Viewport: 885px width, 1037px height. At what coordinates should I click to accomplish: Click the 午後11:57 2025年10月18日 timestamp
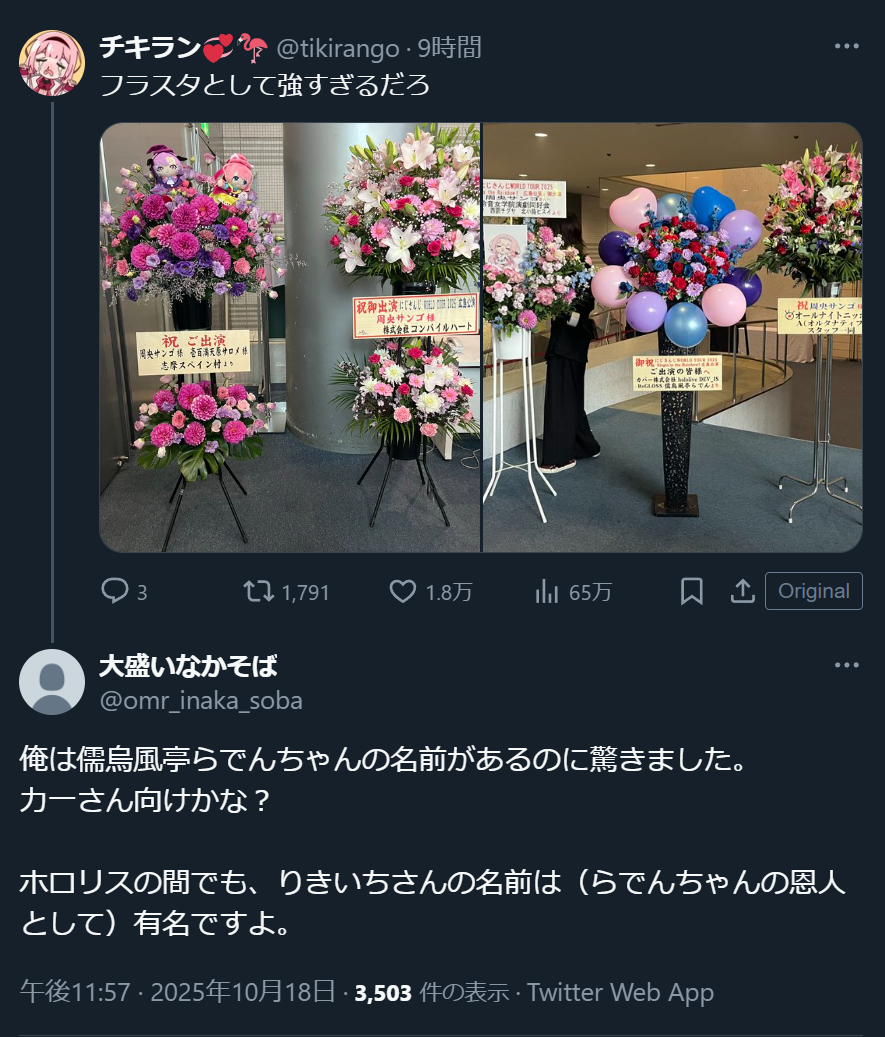[x=177, y=992]
